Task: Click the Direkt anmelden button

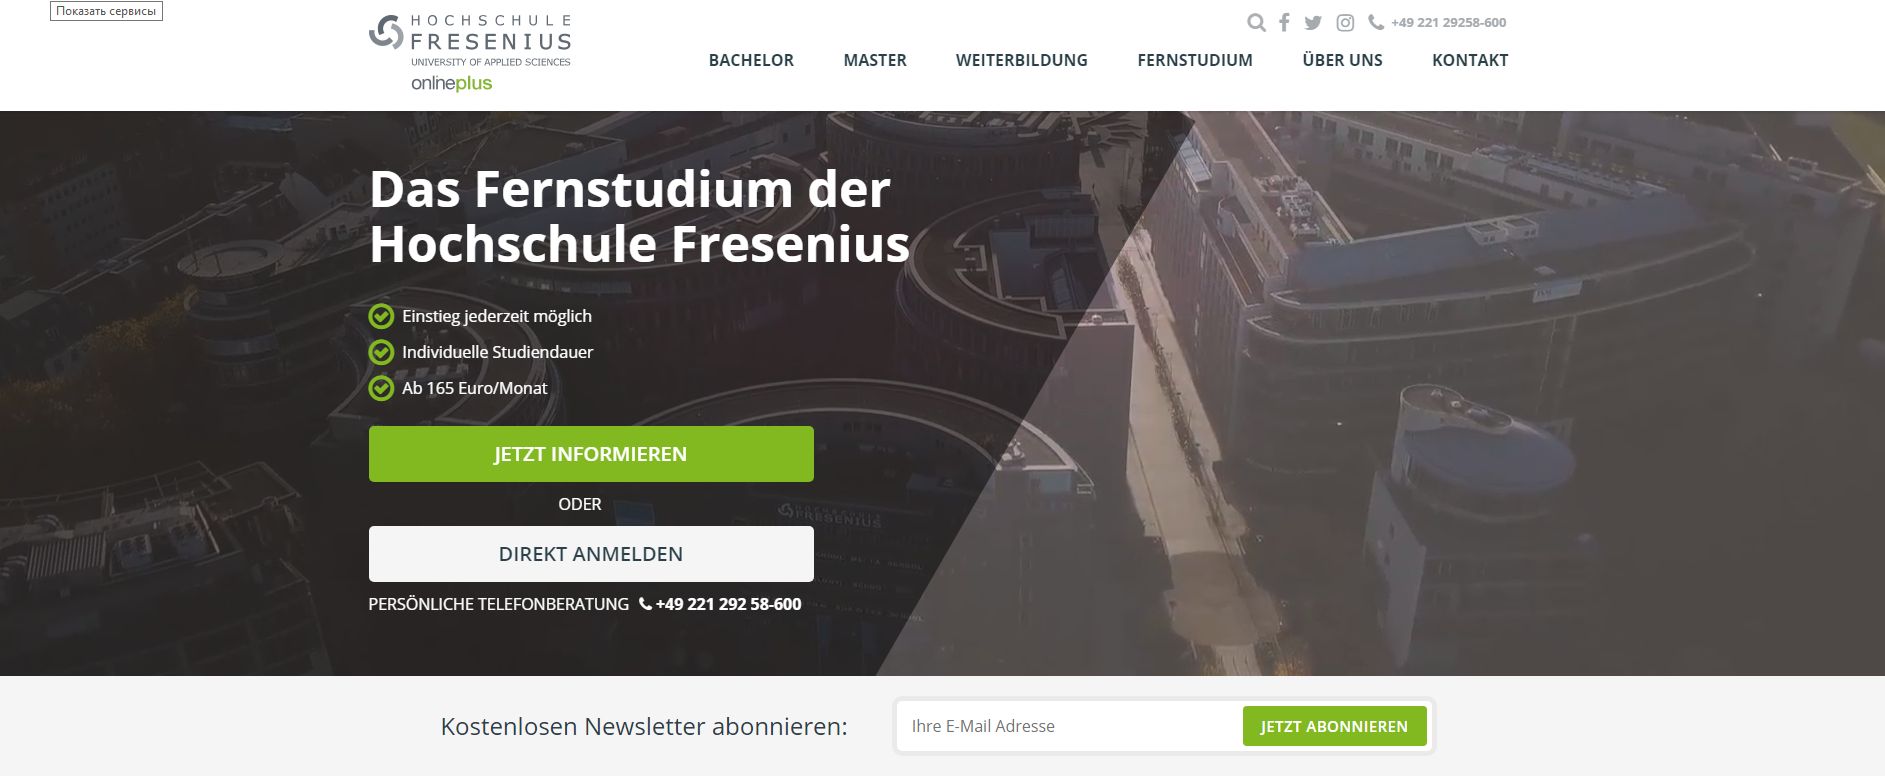Action: click(x=591, y=554)
